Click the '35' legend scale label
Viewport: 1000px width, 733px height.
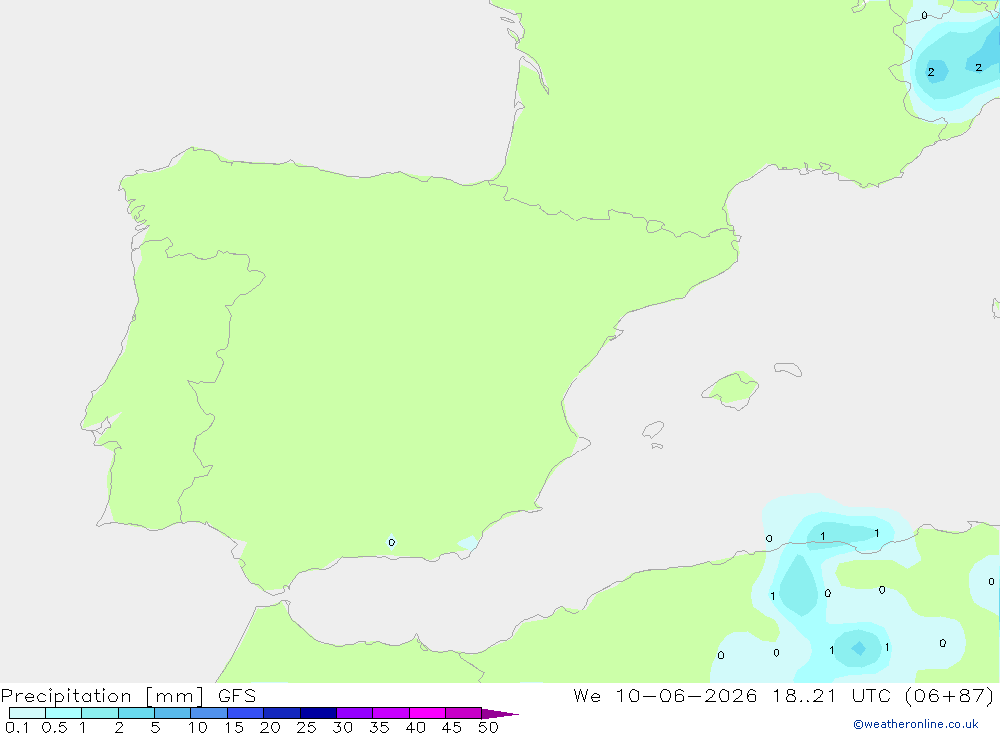tap(379, 727)
